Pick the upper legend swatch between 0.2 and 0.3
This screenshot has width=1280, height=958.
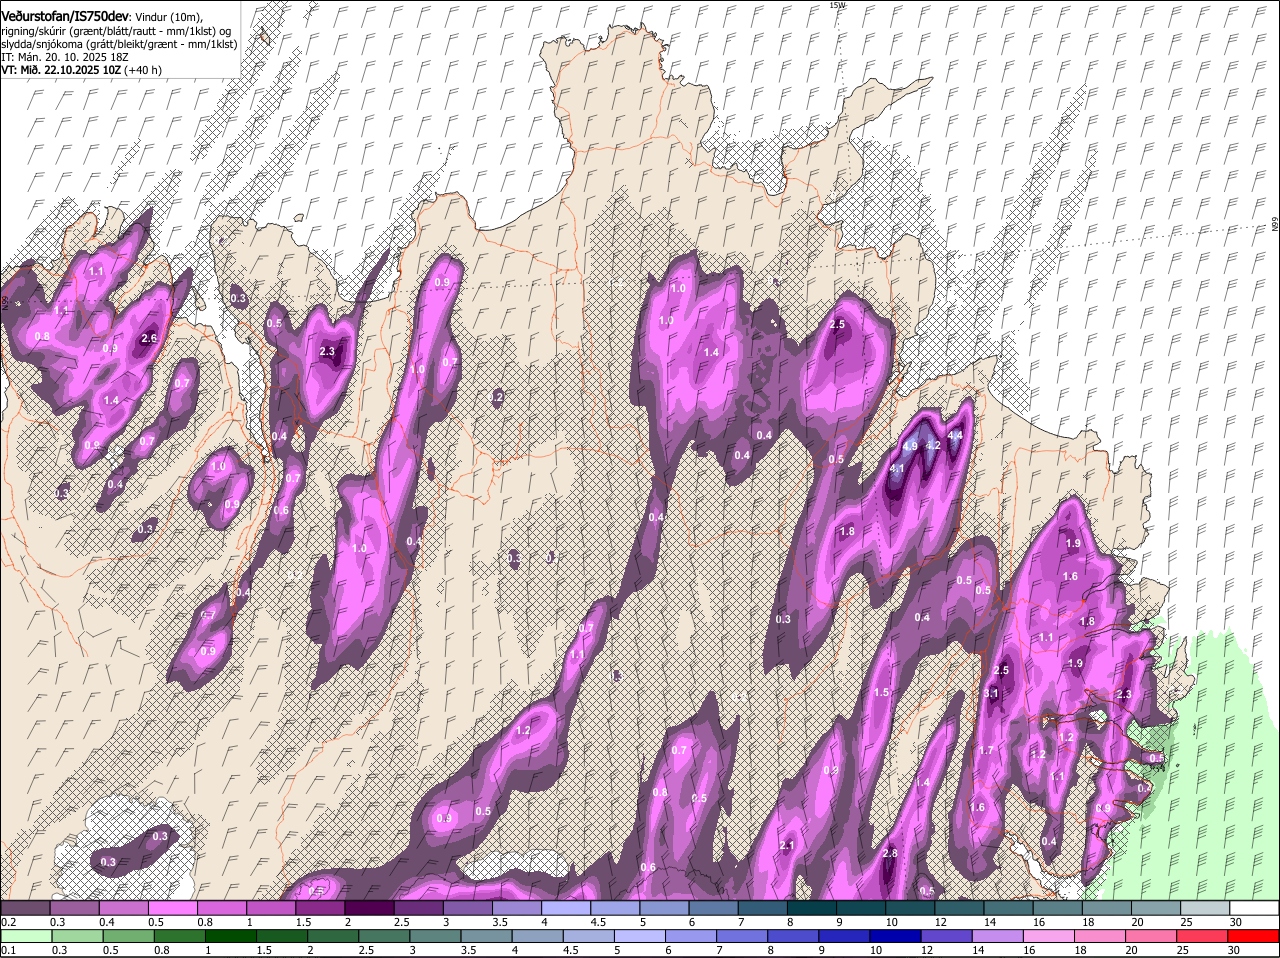coord(25,908)
